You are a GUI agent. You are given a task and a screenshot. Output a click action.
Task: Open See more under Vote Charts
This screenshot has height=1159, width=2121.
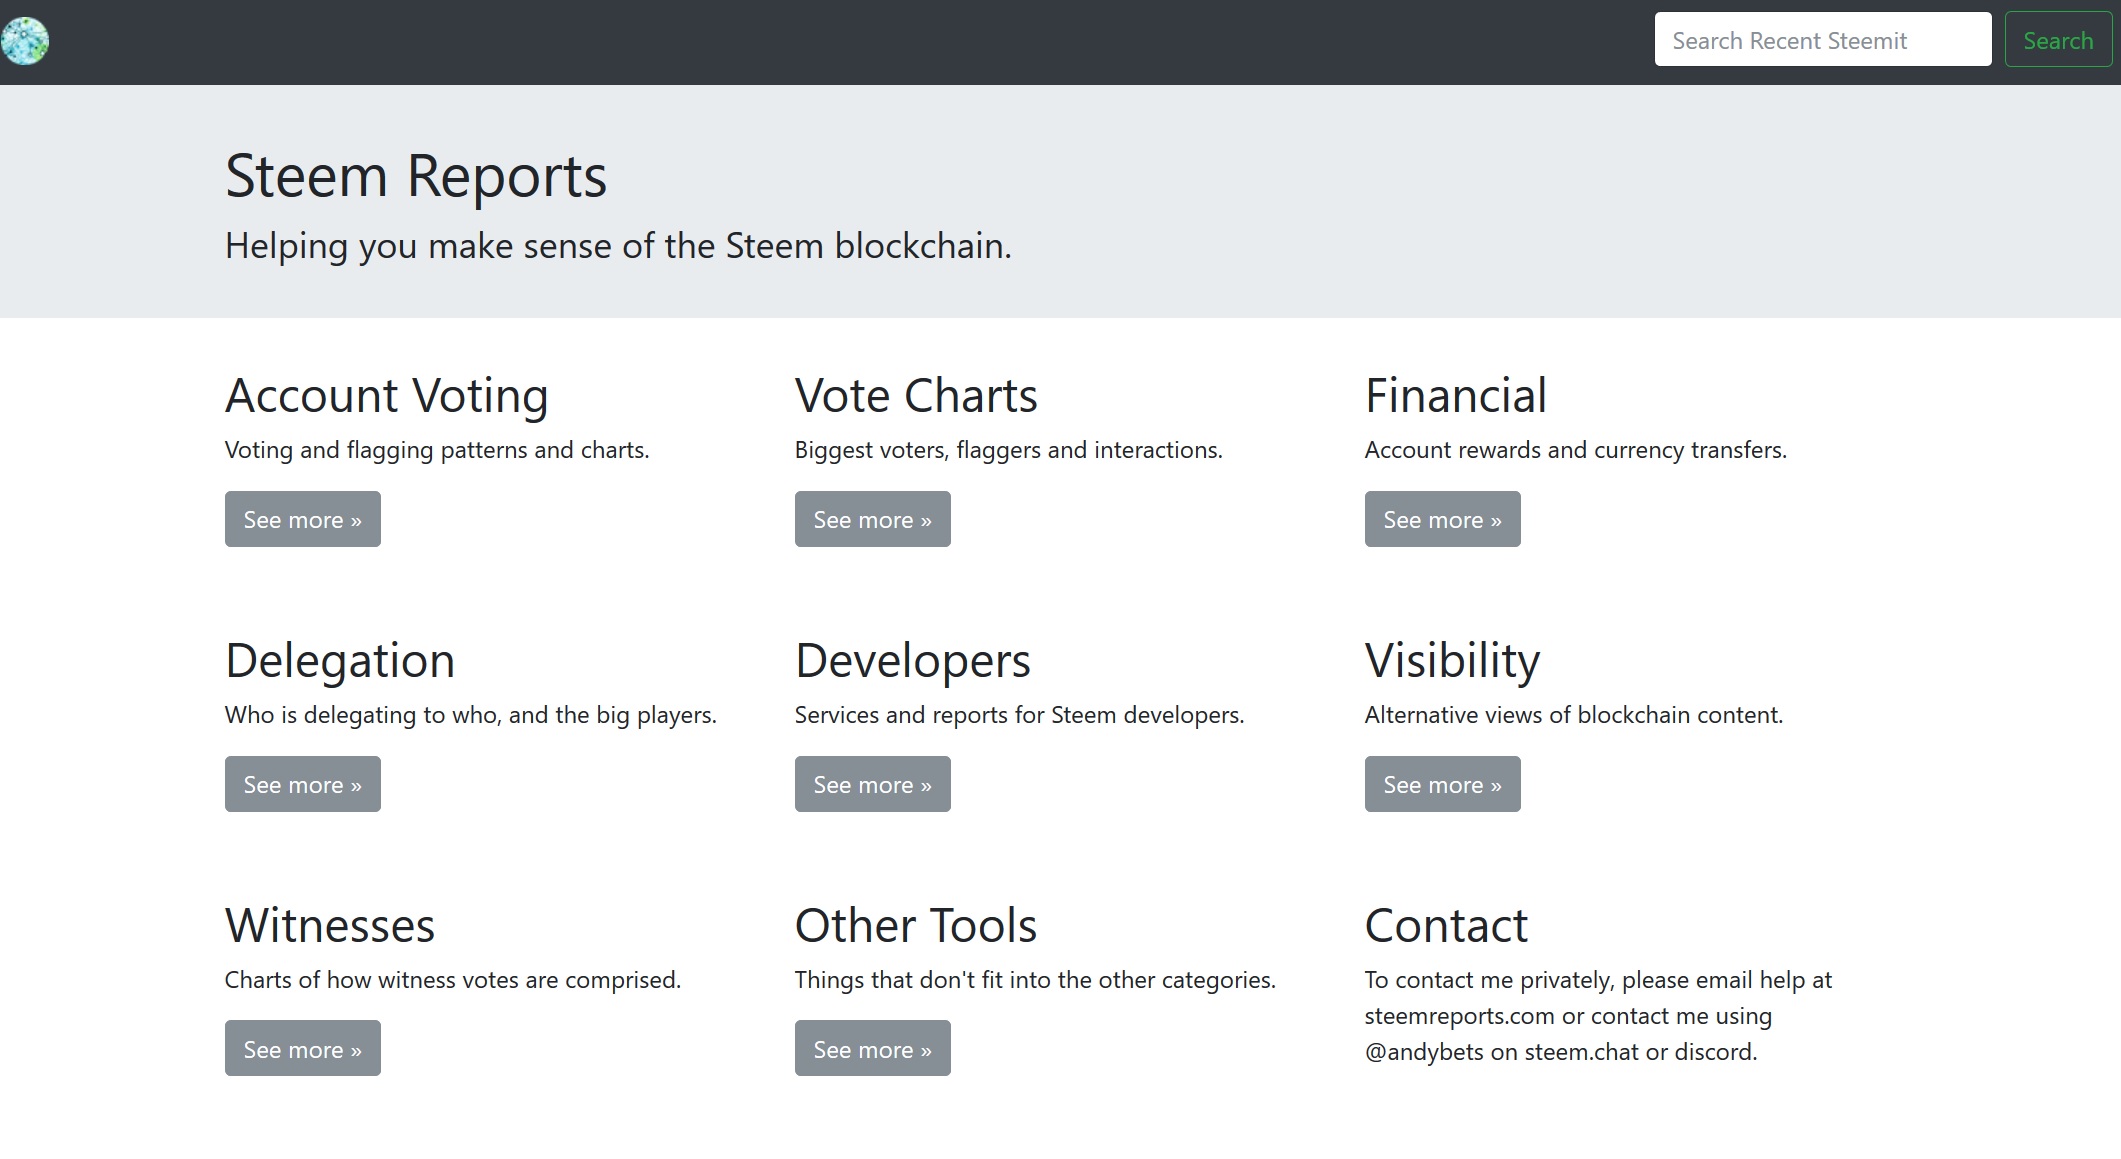point(873,519)
